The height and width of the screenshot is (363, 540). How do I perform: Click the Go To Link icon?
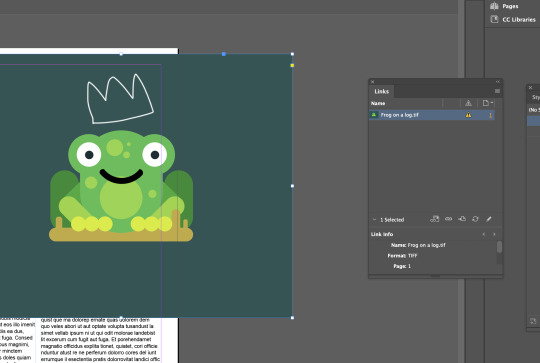pyautogui.click(x=462, y=219)
